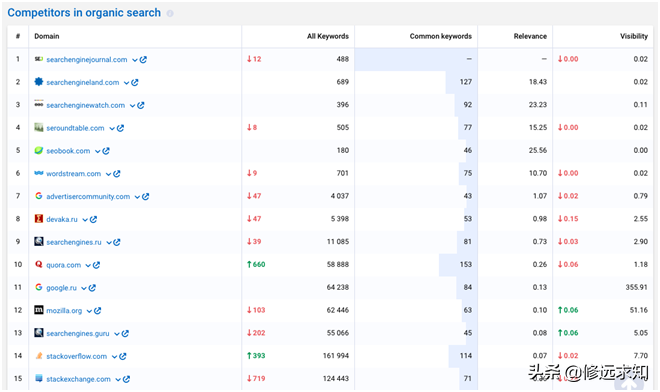Click the Competitors in organic search heading
This screenshot has width=660, height=392.
point(84,13)
